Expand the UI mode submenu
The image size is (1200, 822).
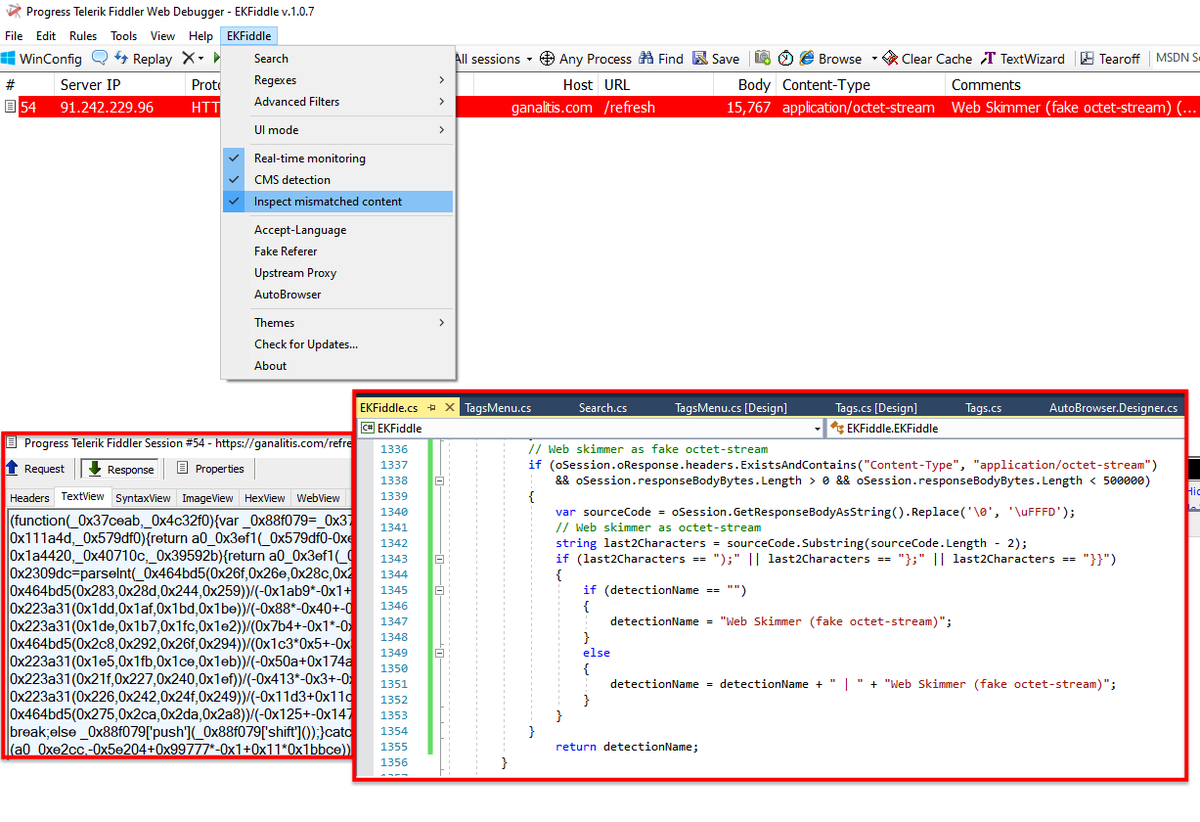point(338,130)
